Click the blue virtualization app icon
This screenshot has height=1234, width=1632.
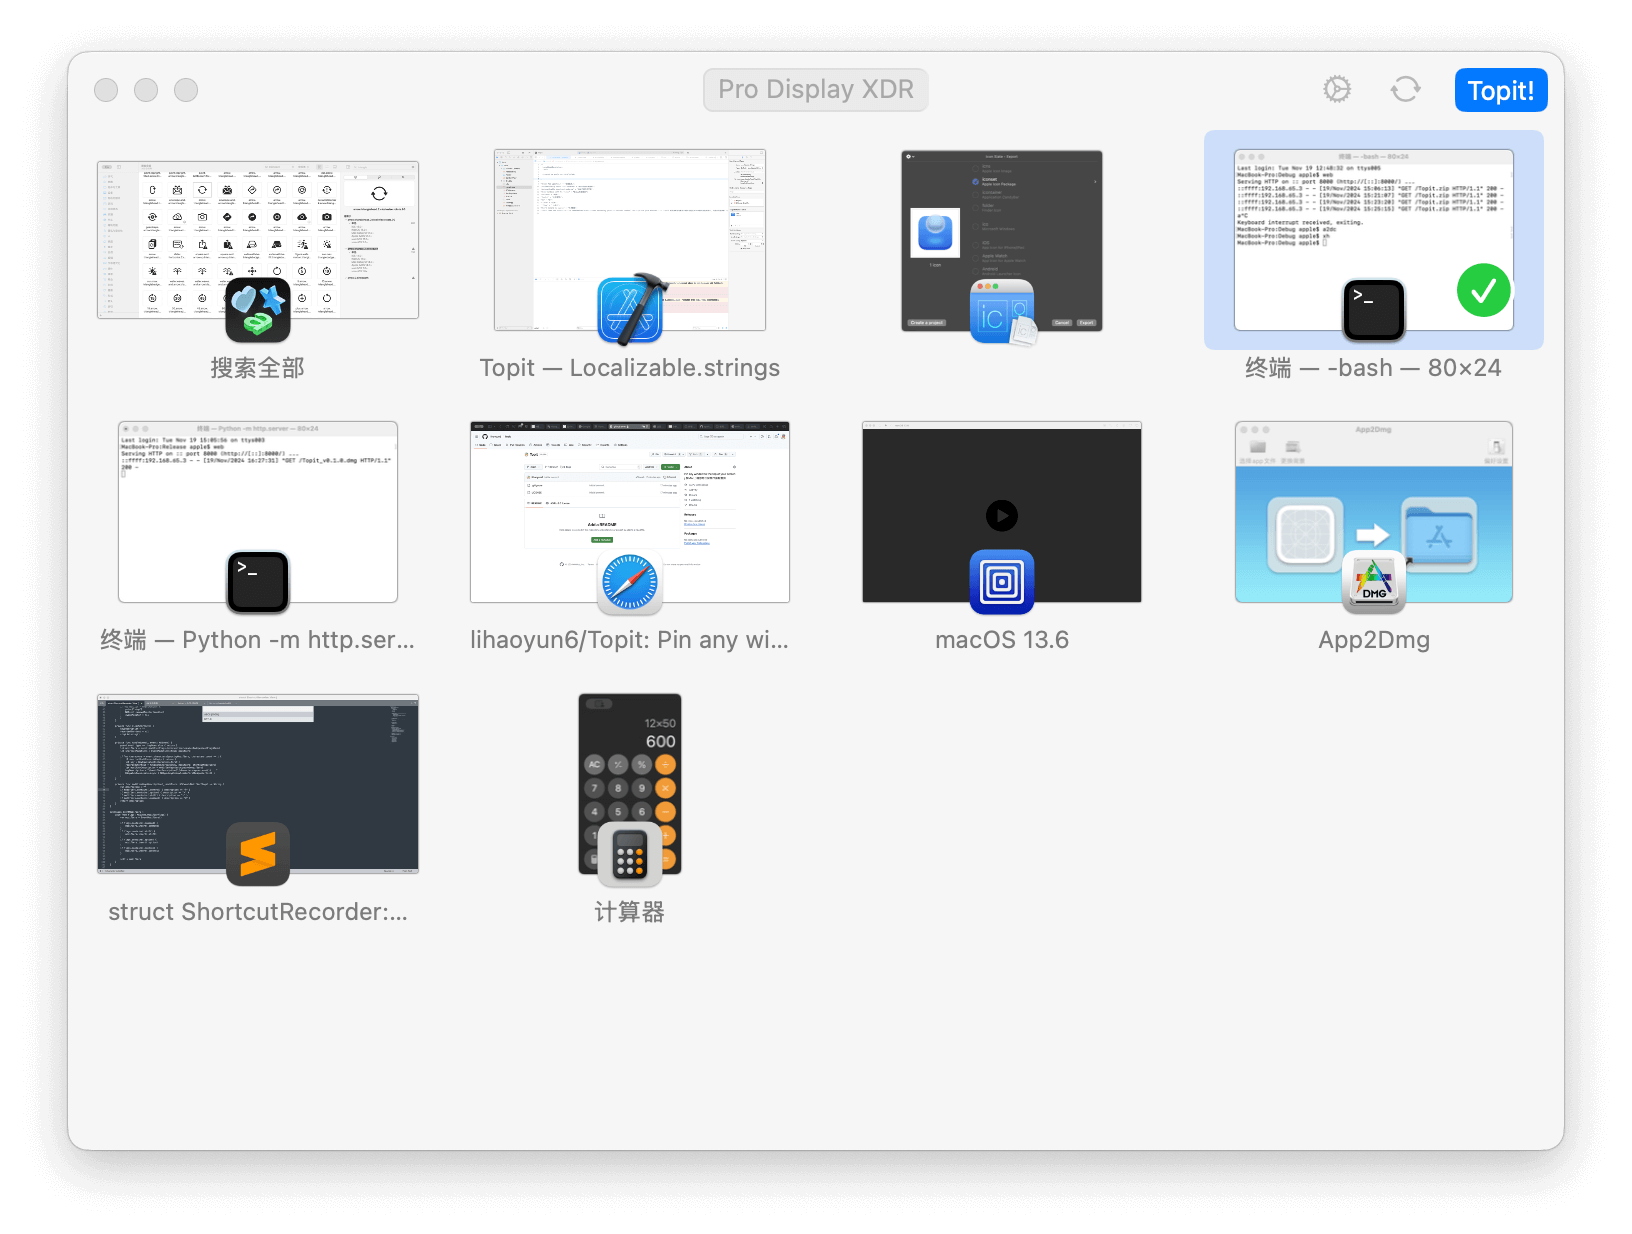tap(1002, 581)
